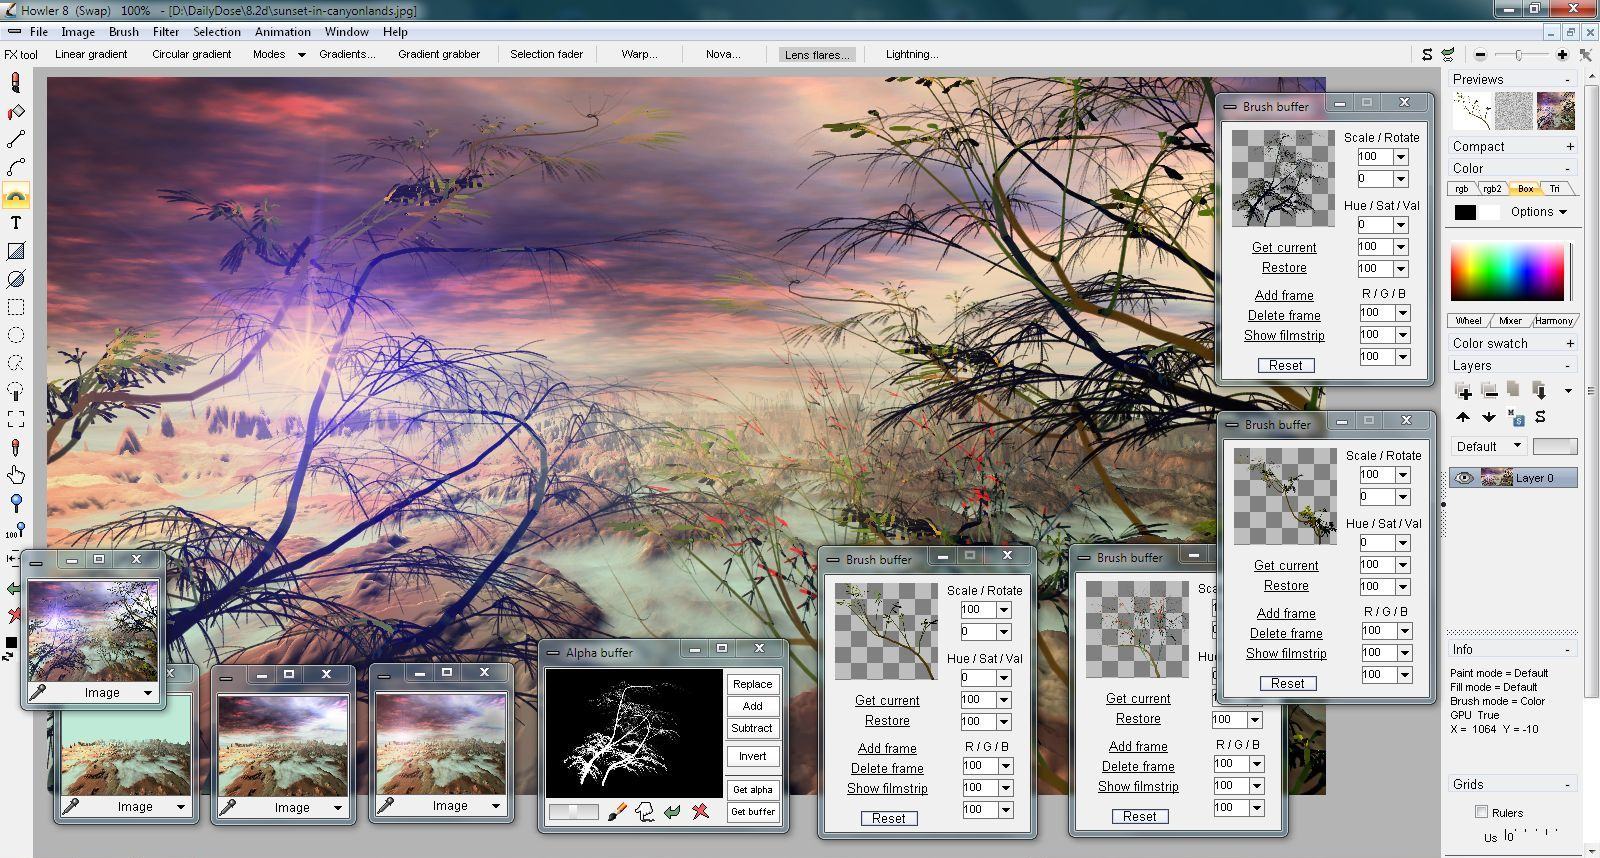This screenshot has height=858, width=1600.
Task: Expand the Compact panel
Action: pos(1570,146)
